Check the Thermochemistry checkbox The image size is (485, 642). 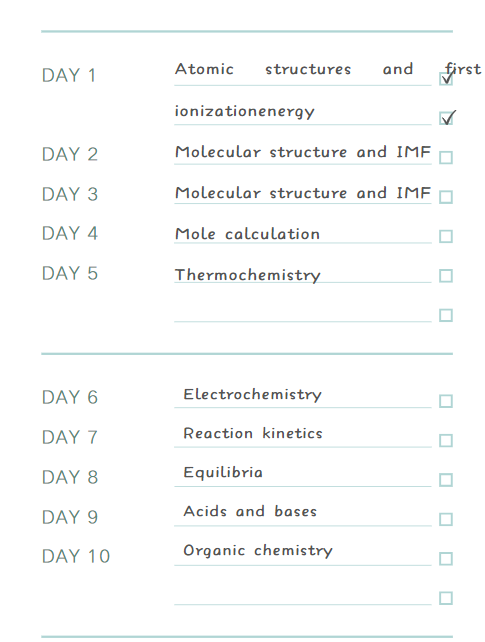coord(446,276)
